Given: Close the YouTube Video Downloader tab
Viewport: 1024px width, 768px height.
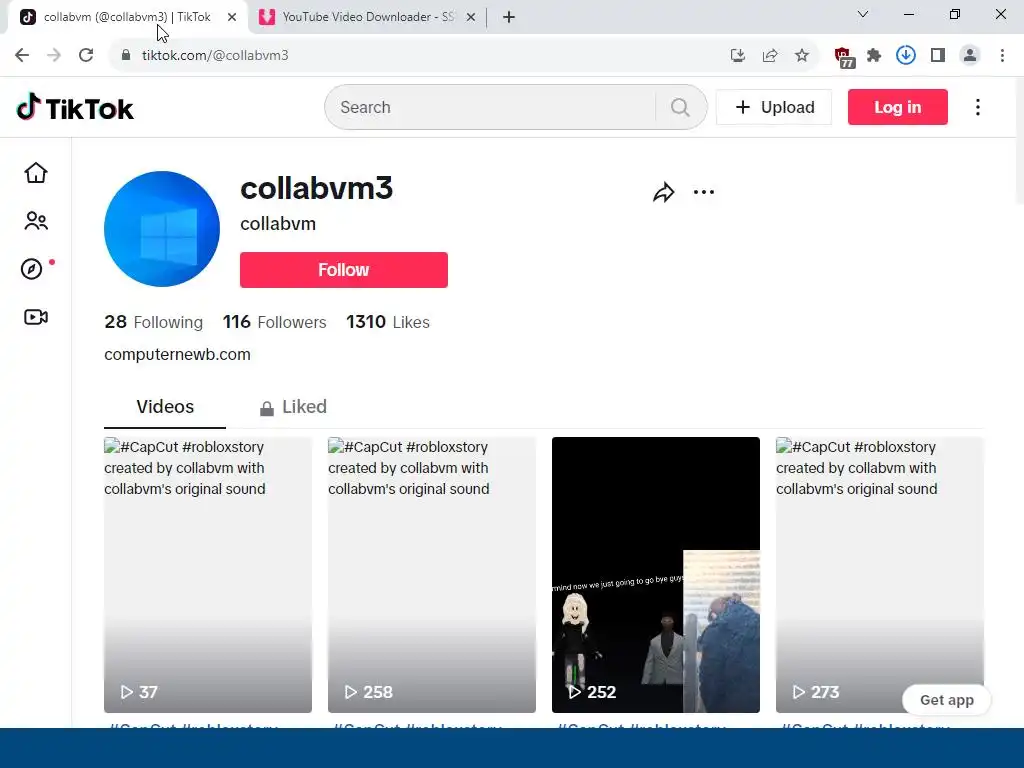Looking at the screenshot, I should pos(471,17).
